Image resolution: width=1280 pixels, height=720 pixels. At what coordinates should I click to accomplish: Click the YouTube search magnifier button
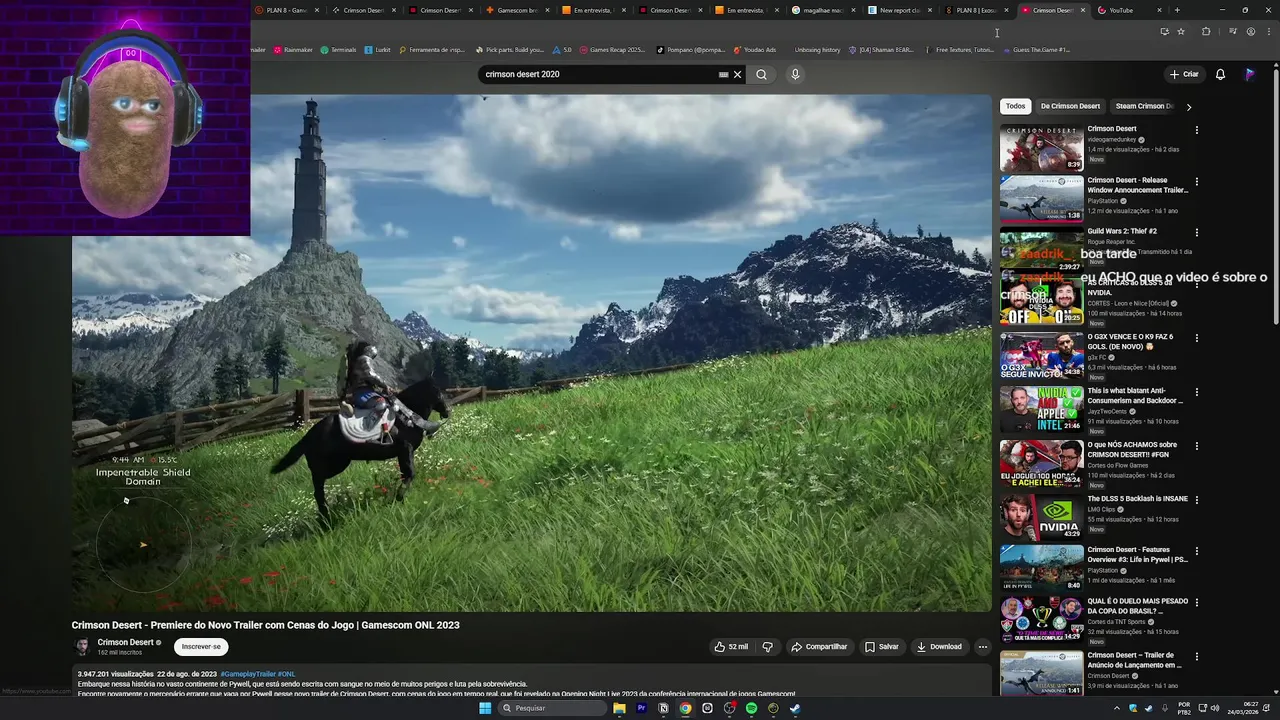pos(761,74)
